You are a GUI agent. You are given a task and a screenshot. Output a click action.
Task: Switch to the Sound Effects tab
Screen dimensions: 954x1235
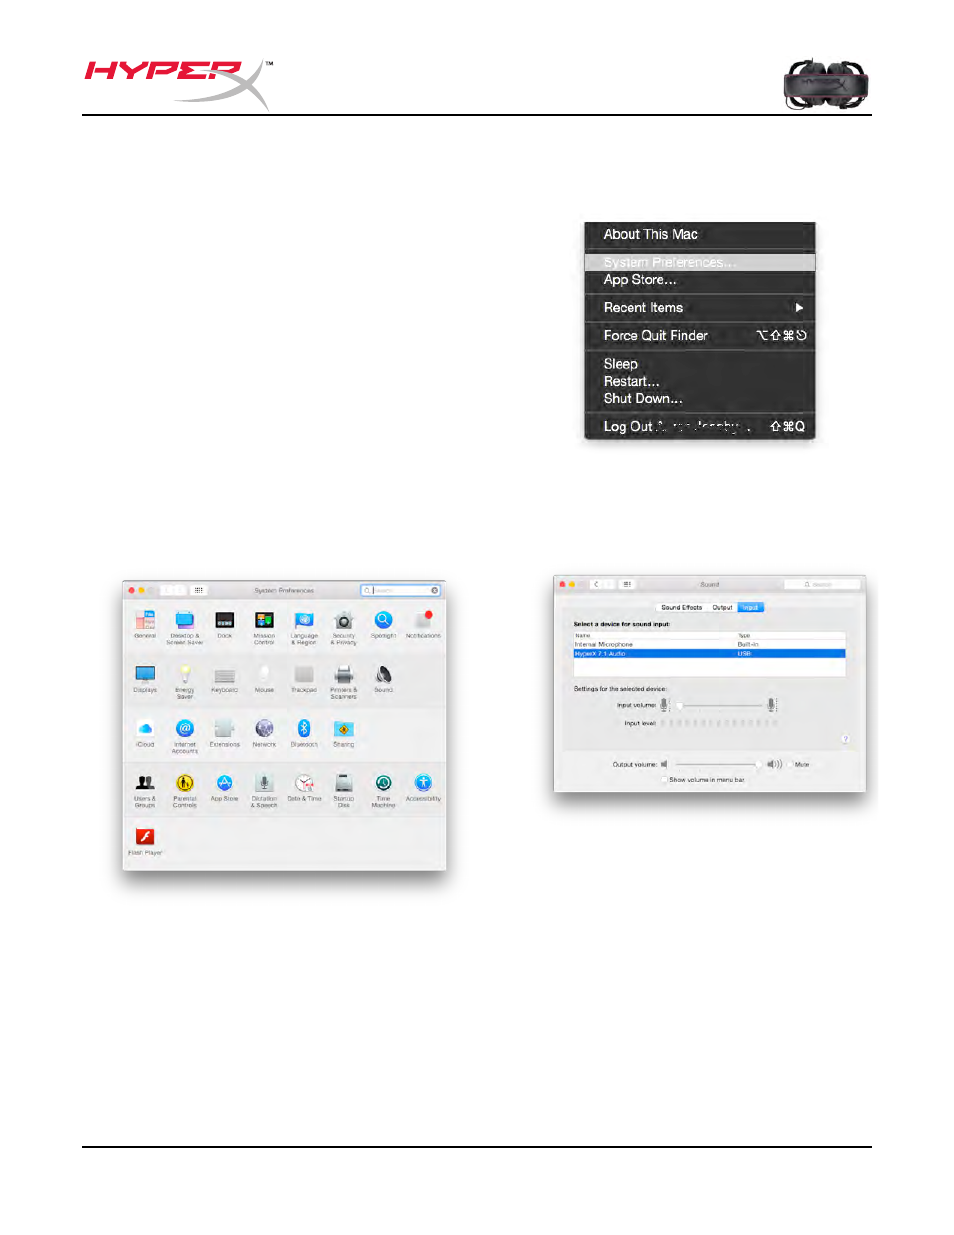682,607
